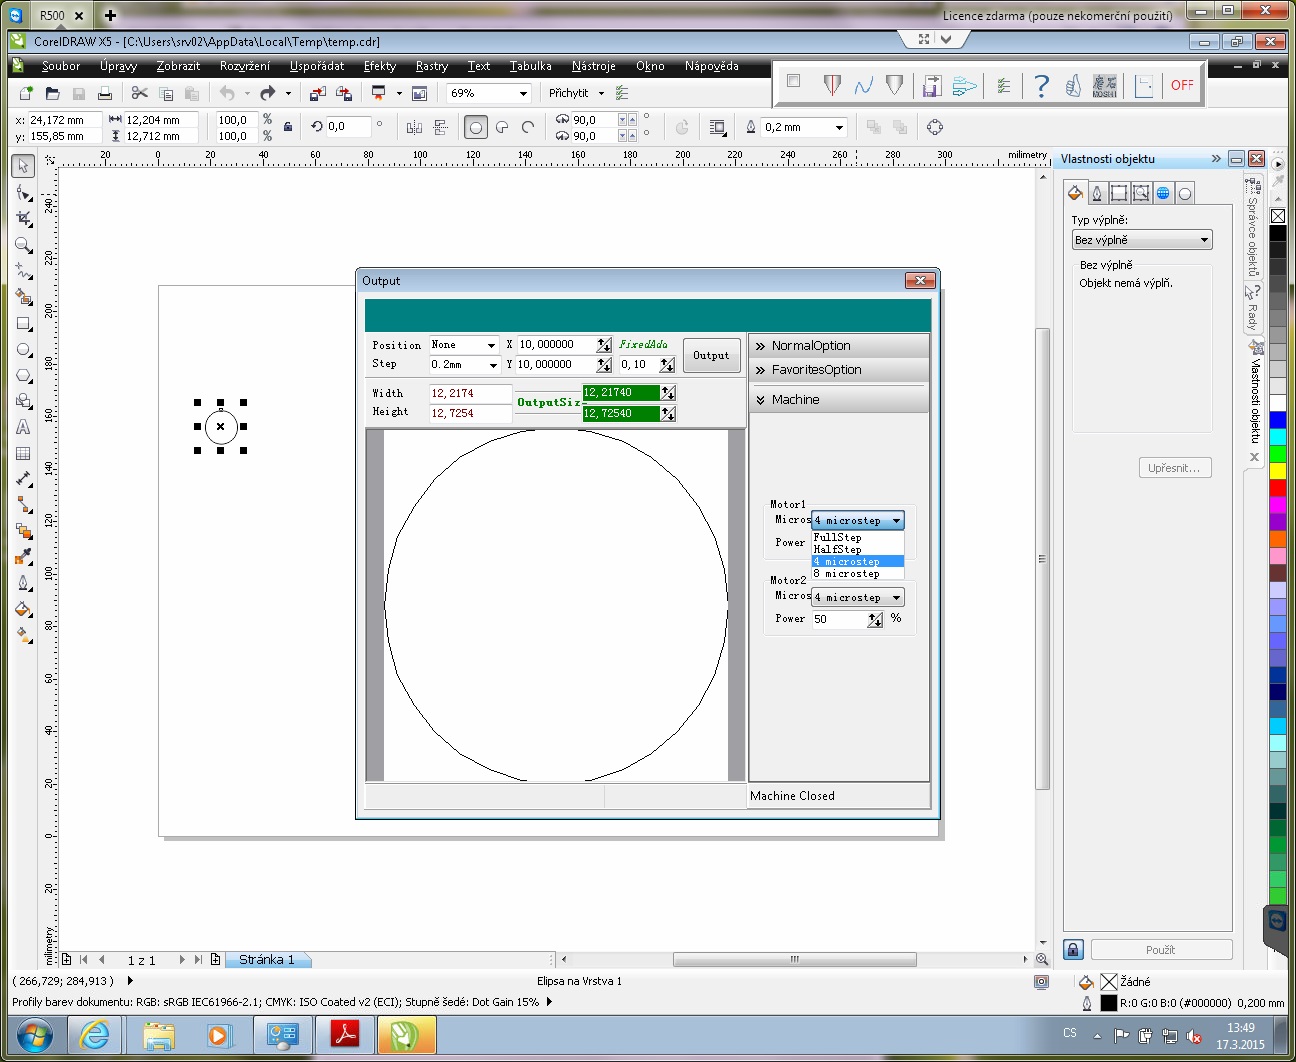Open the Efekty menu
The image size is (1296, 1062).
379,66
